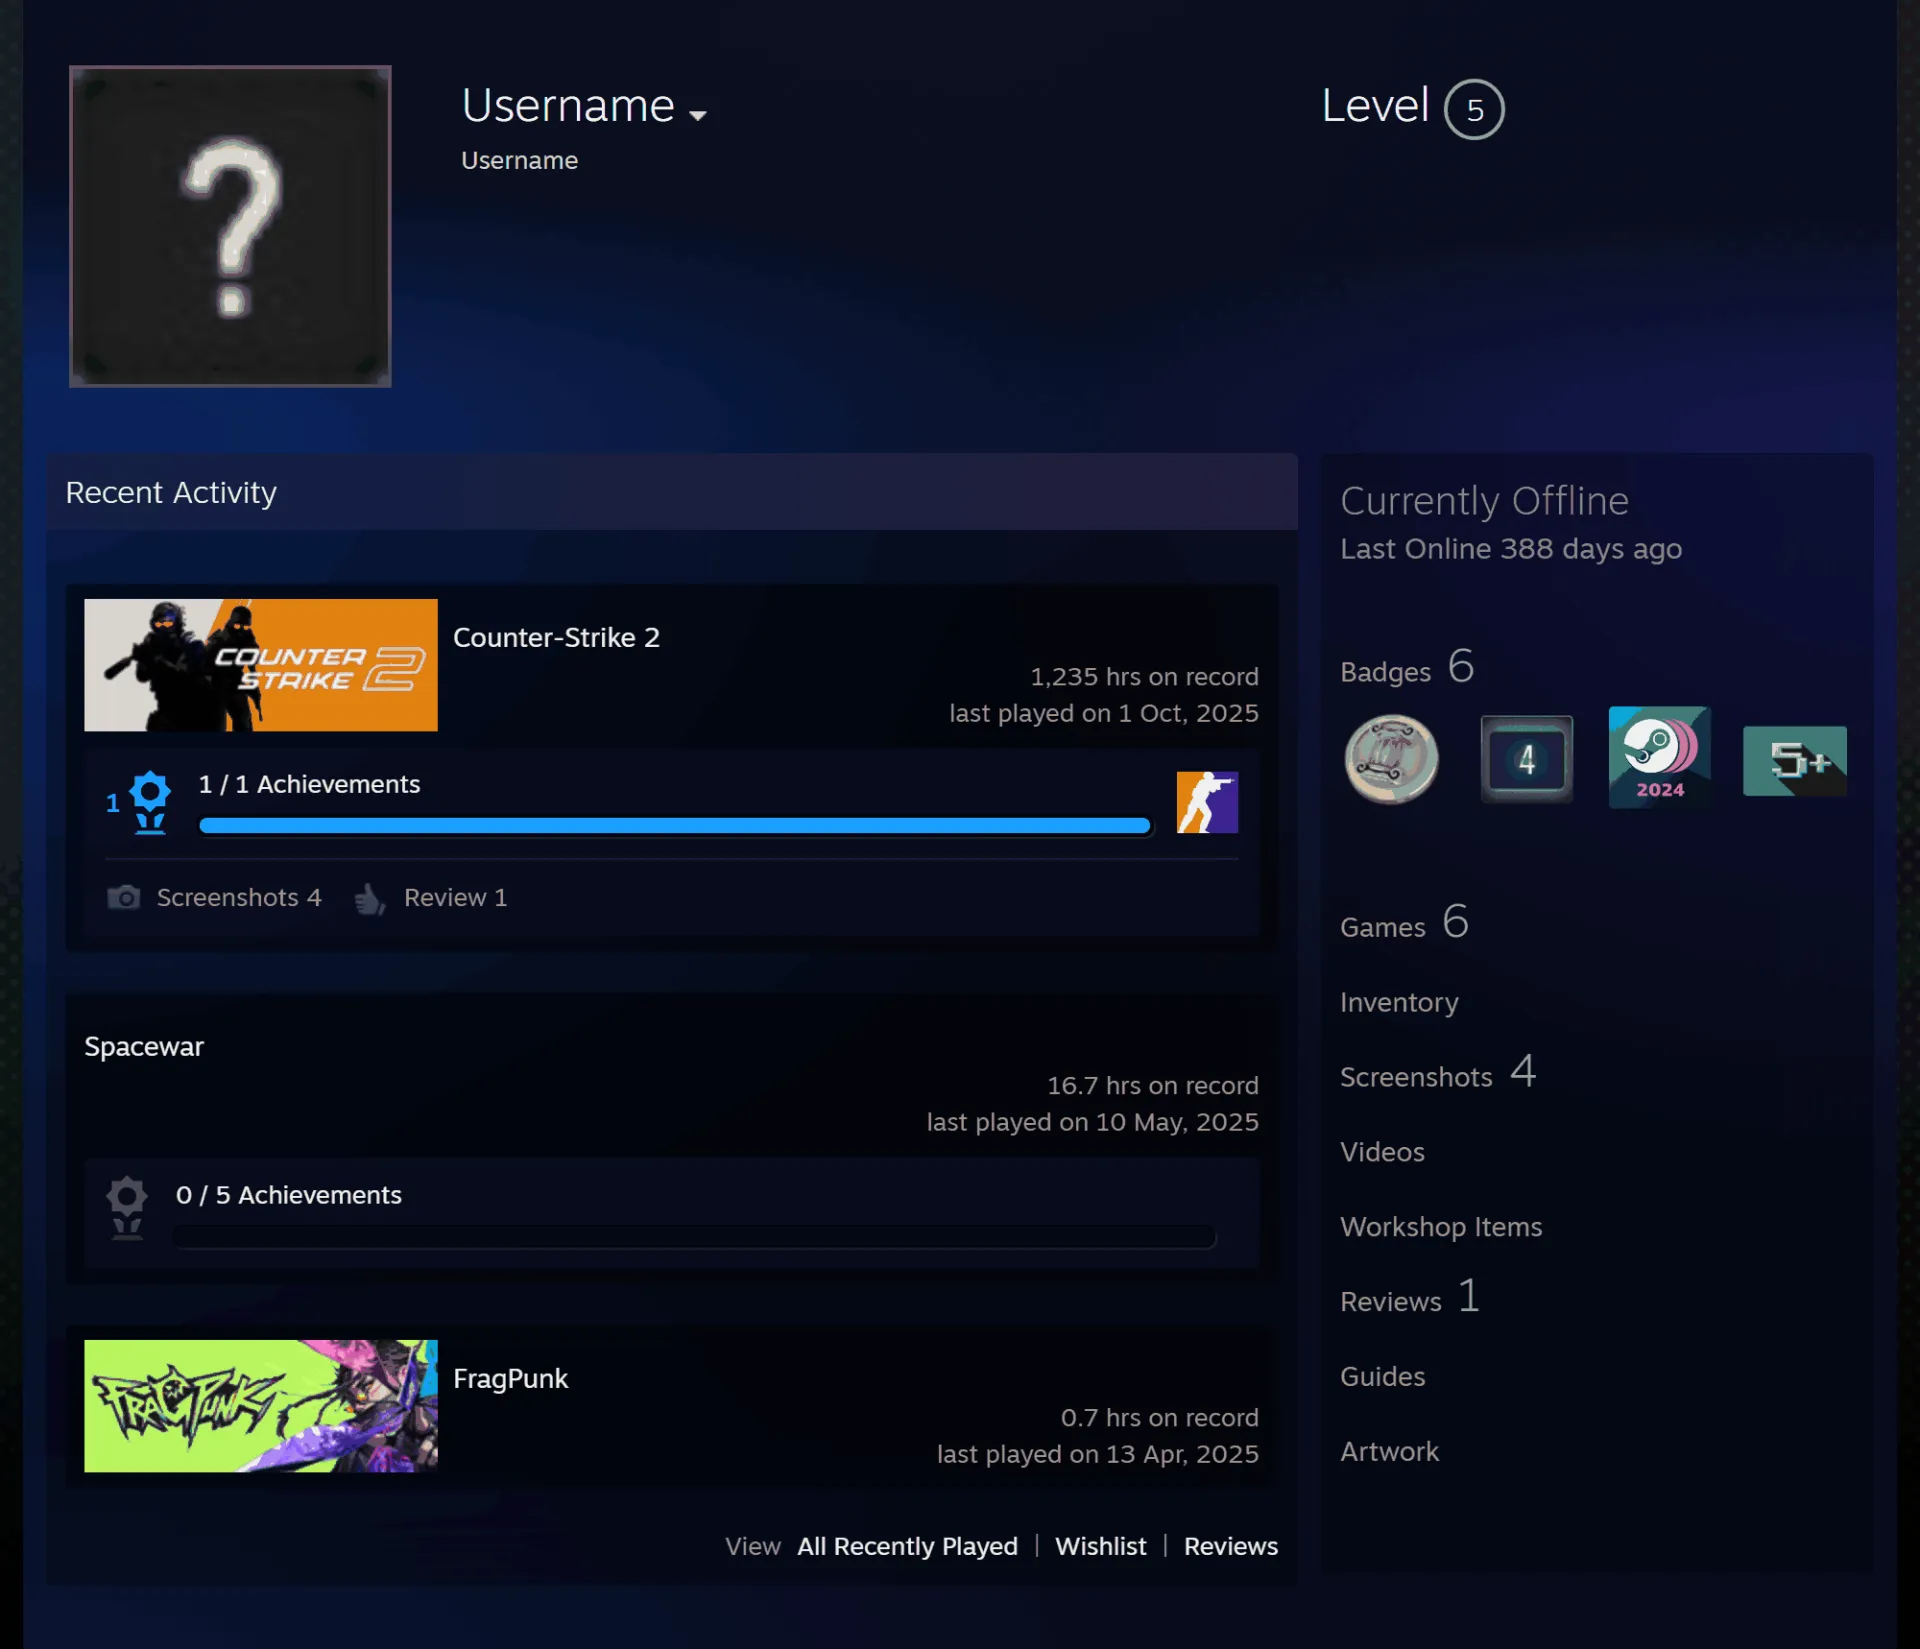
Task: Click the Years of Service 4 badge
Action: (1526, 759)
